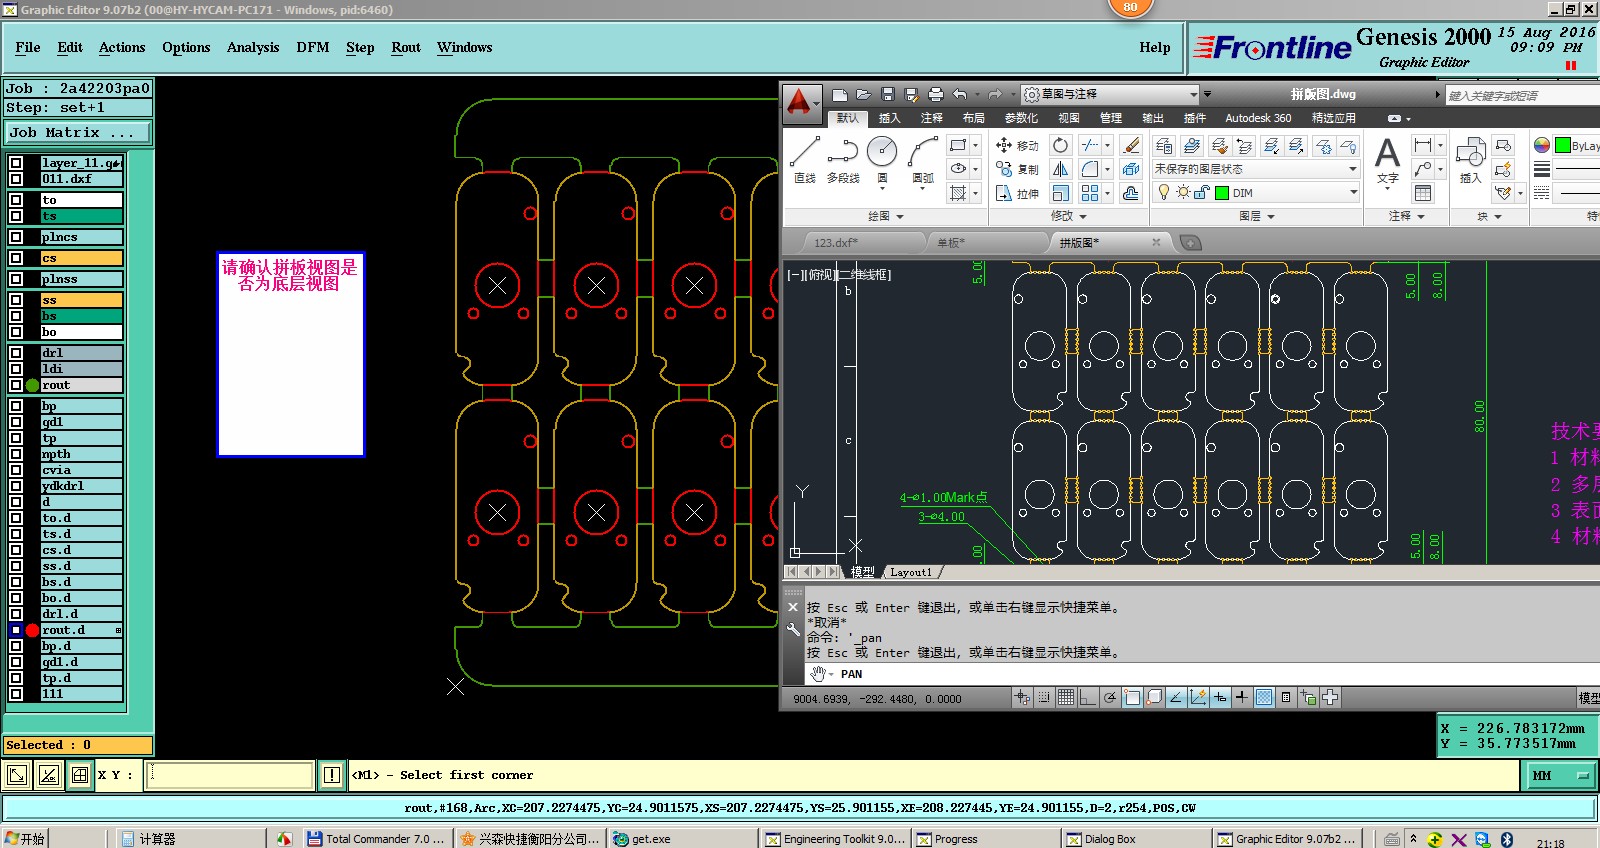
Task: Click the Job Matrix button
Action: tap(78, 132)
